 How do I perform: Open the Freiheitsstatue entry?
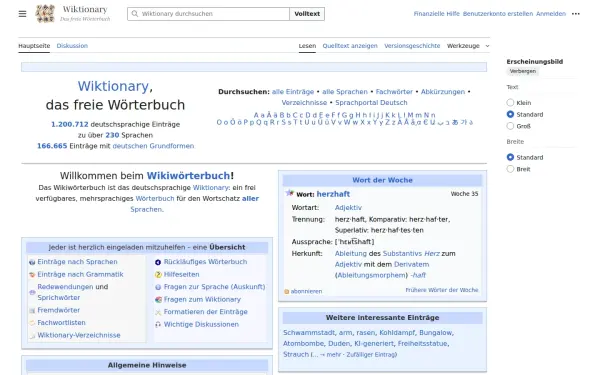tap(422, 344)
